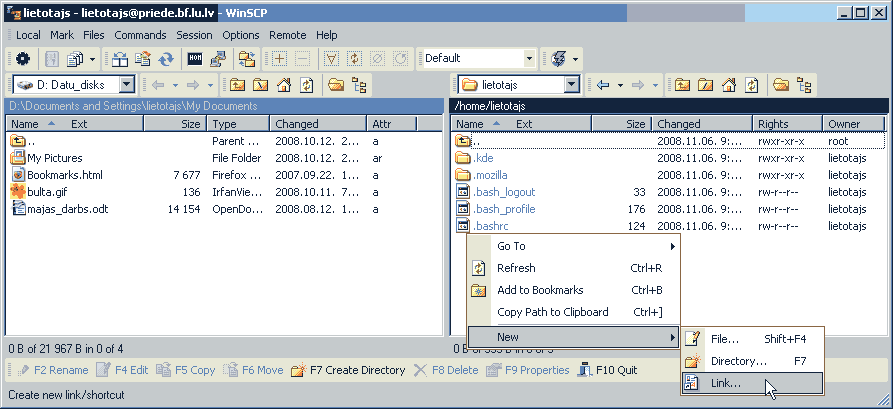893x409 pixels.
Task: Click F5 Copy button
Action: 186,370
